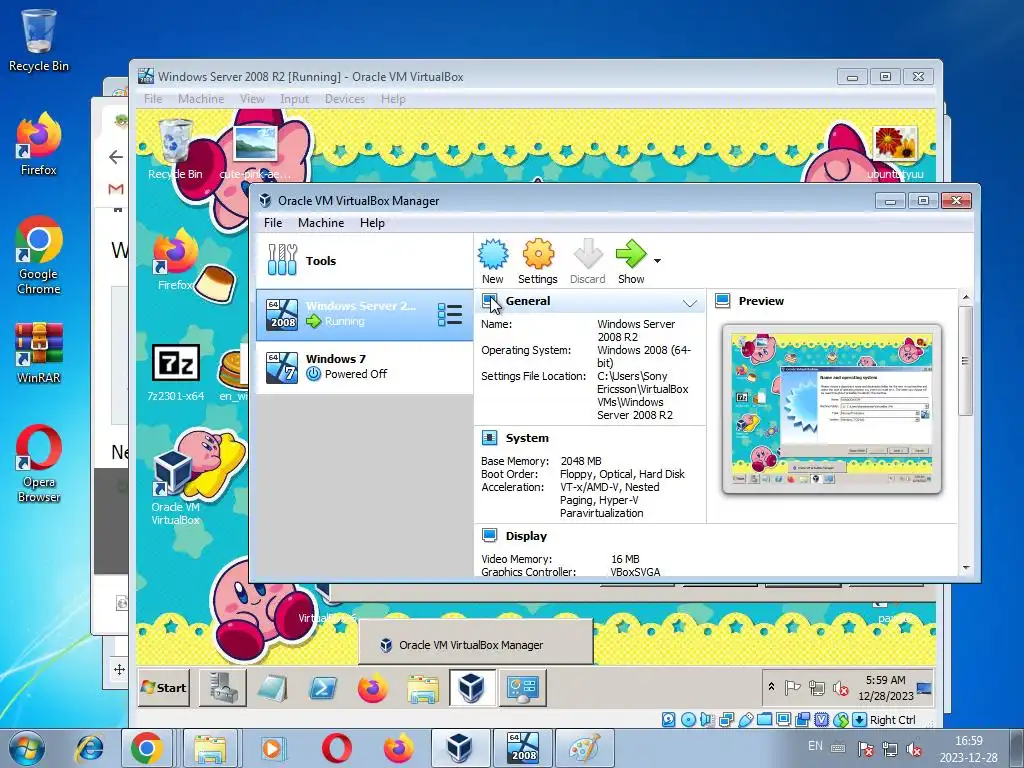Collapse General section with its chevron
The image size is (1024, 768).
690,302
